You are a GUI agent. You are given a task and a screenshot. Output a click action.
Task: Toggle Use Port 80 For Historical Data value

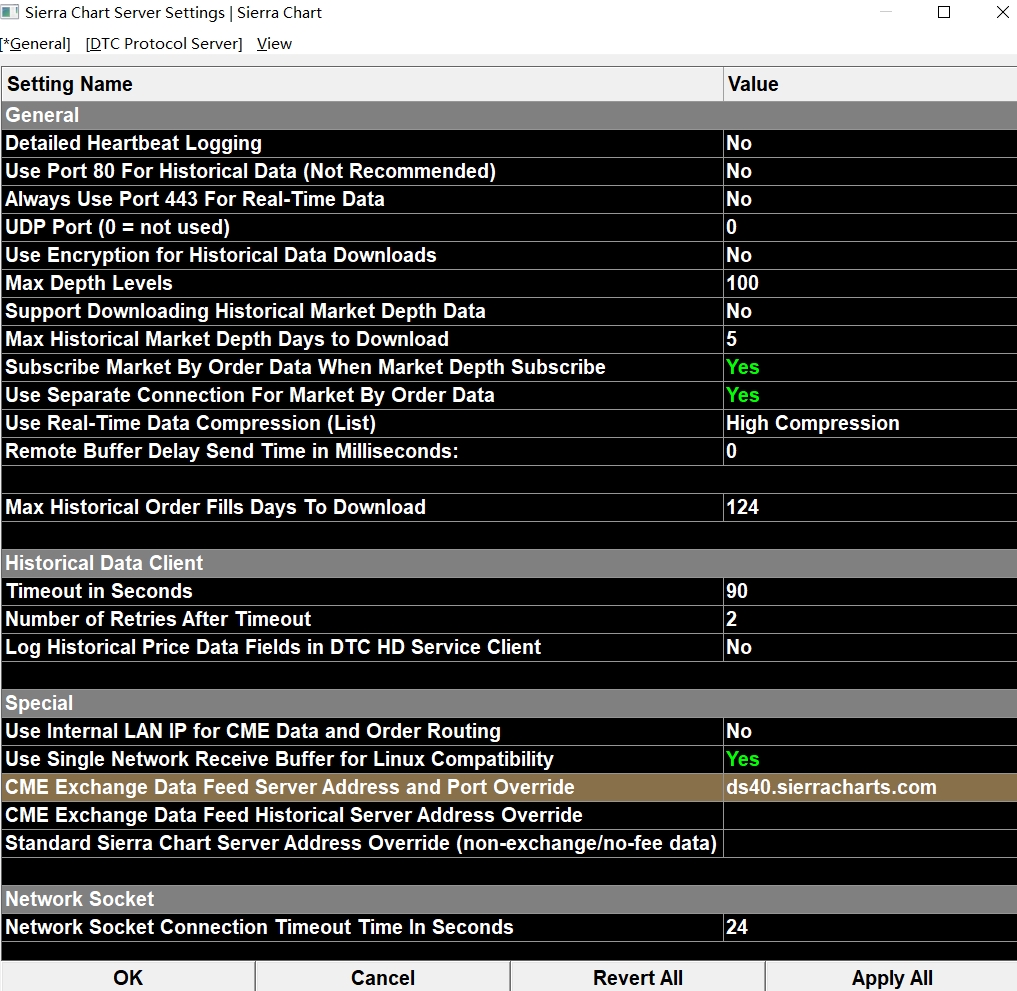tap(870, 171)
